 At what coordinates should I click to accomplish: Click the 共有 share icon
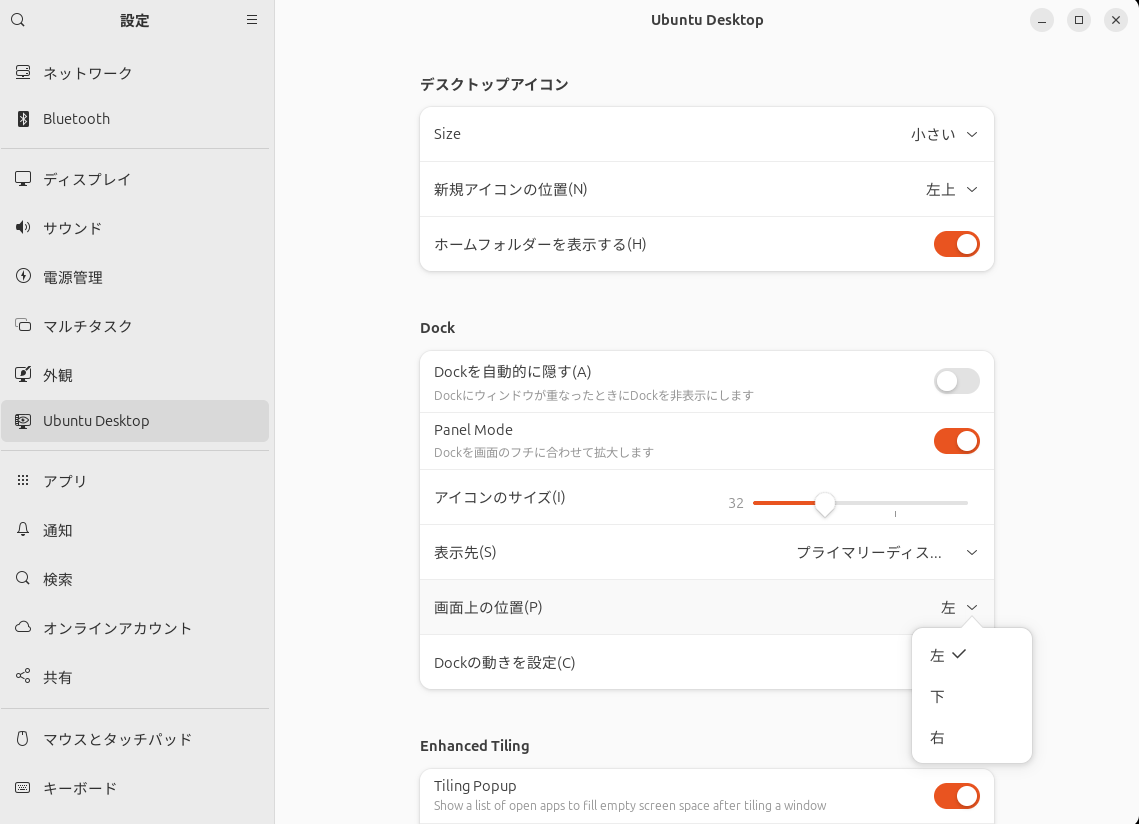click(x=23, y=677)
